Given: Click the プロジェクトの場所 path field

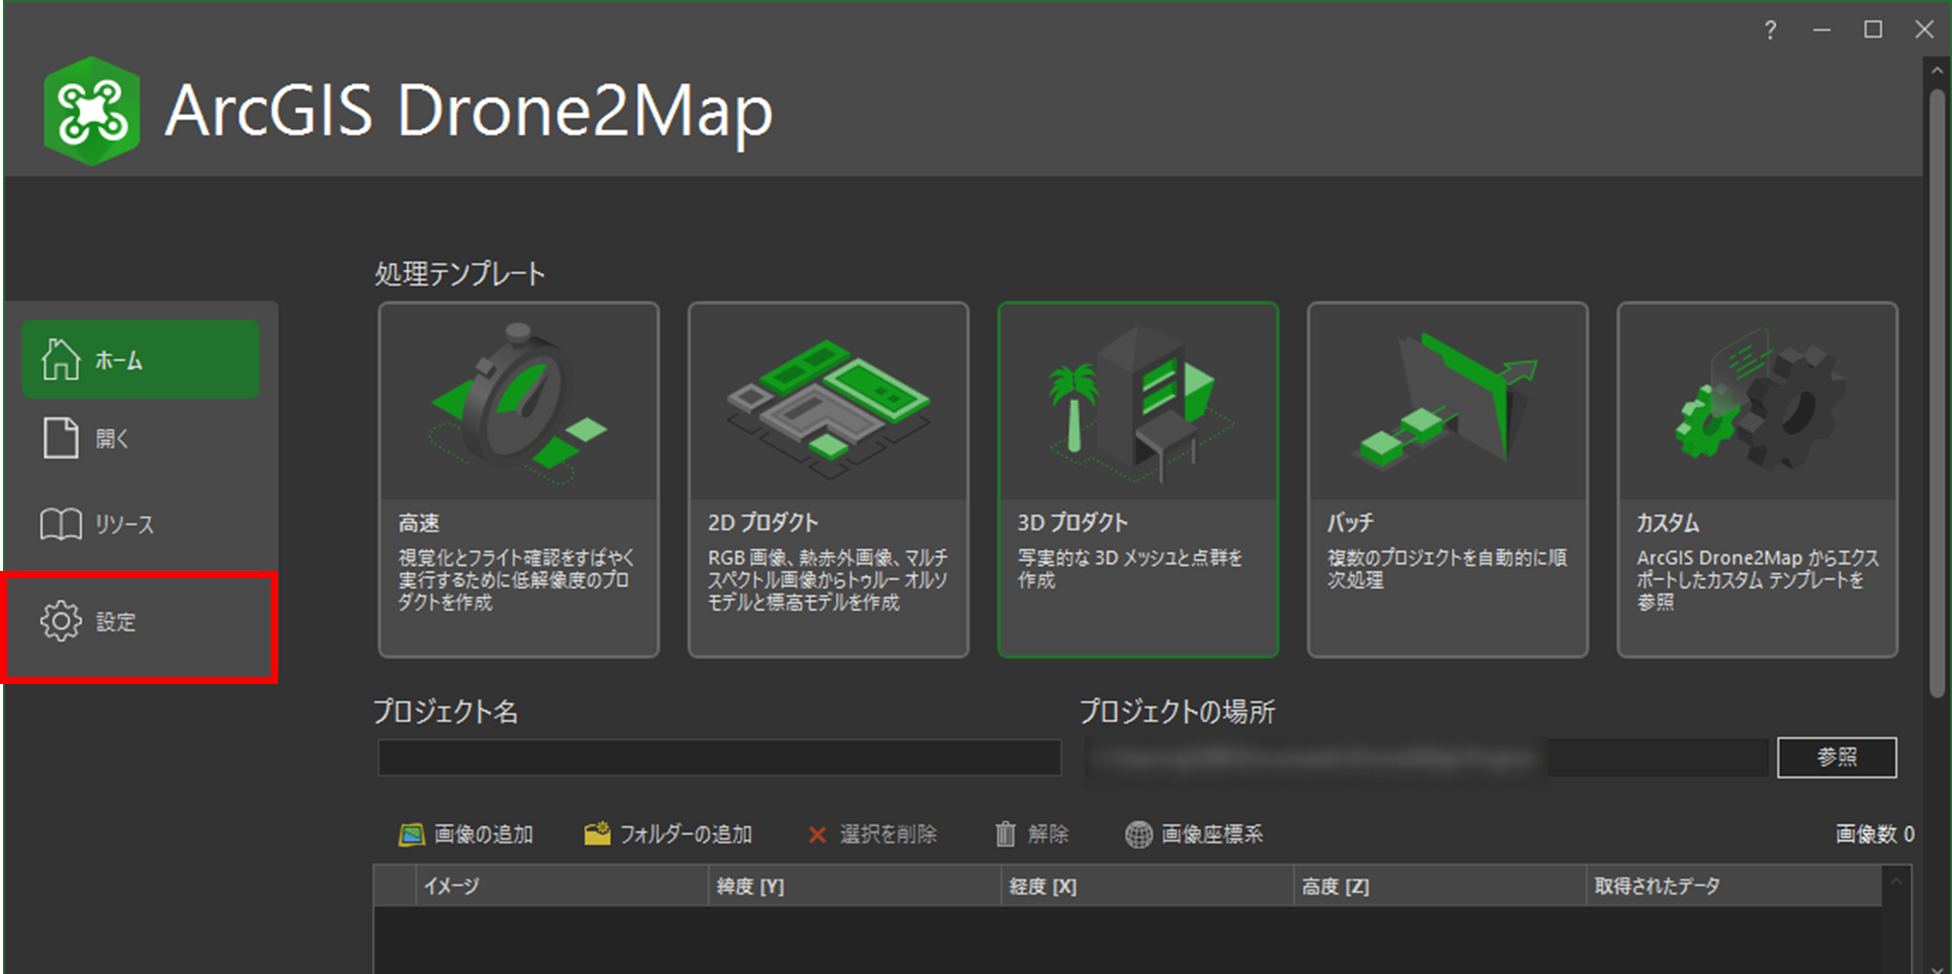Looking at the screenshot, I should click(x=1426, y=758).
